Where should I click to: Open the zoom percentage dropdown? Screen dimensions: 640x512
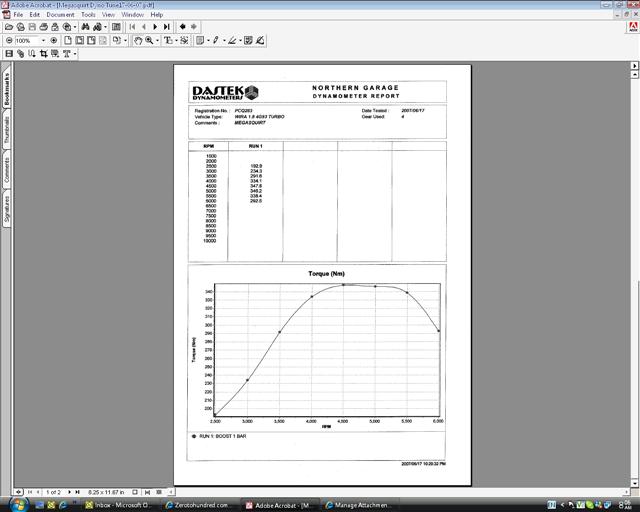(44, 41)
